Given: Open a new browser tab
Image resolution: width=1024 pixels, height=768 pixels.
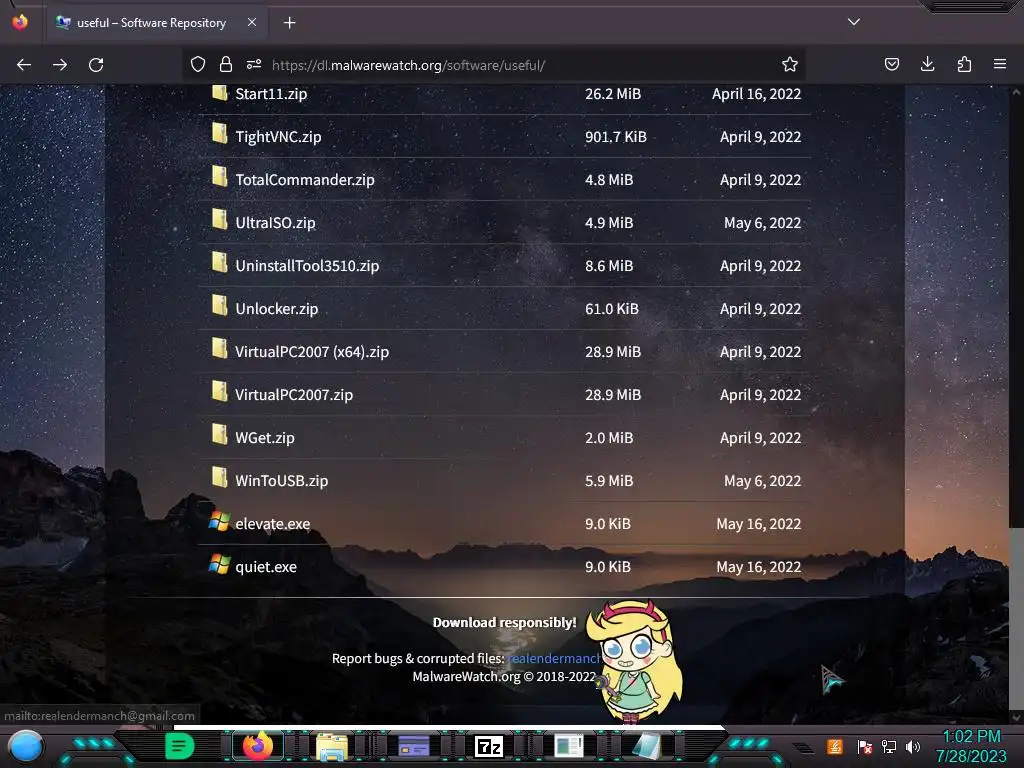Looking at the screenshot, I should tap(289, 23).
